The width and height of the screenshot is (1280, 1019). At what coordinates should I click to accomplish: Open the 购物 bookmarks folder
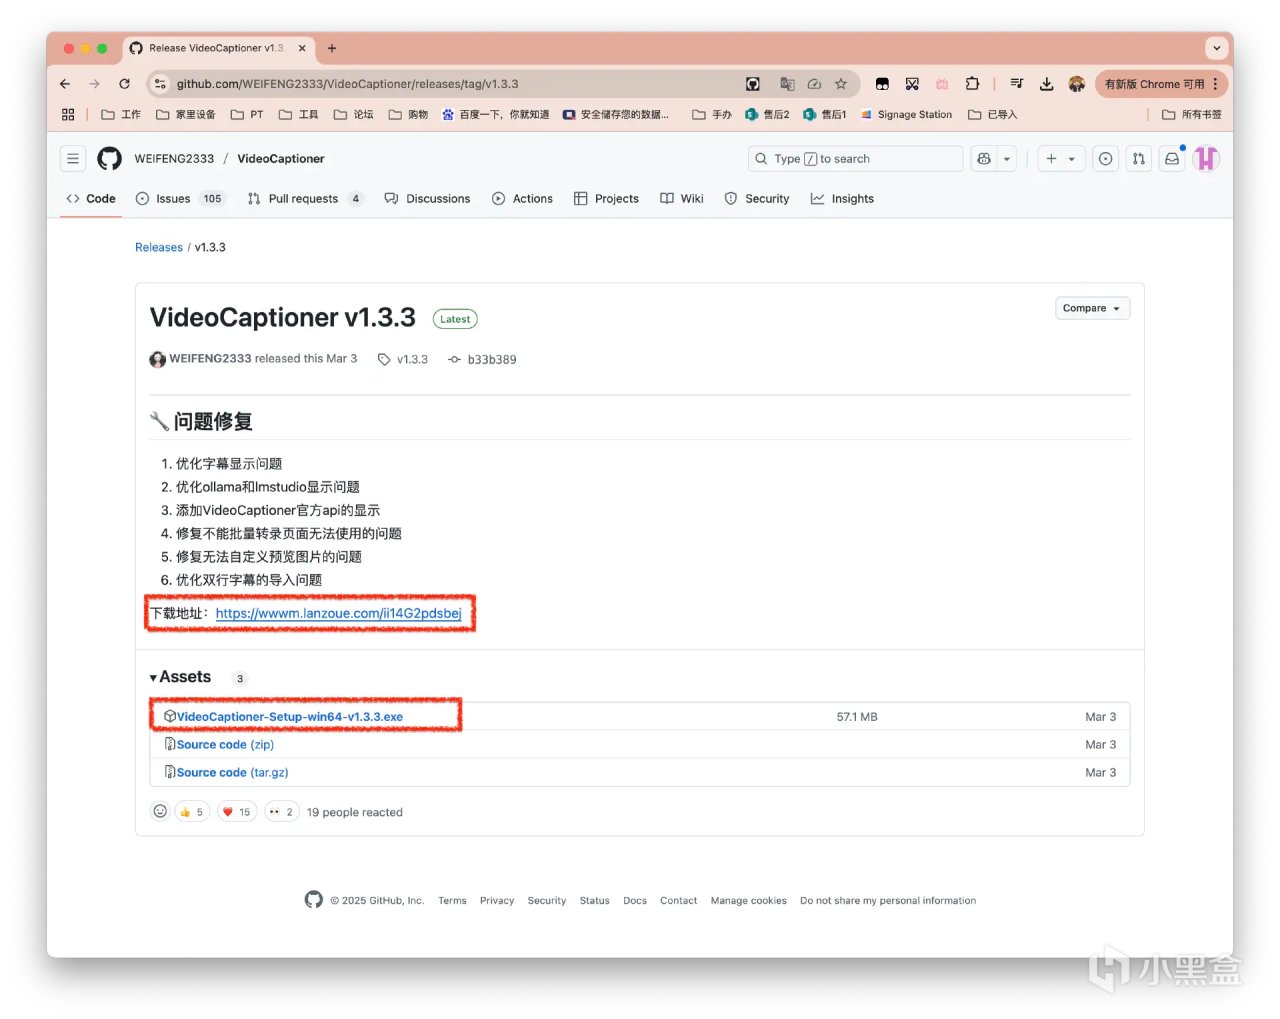(408, 115)
